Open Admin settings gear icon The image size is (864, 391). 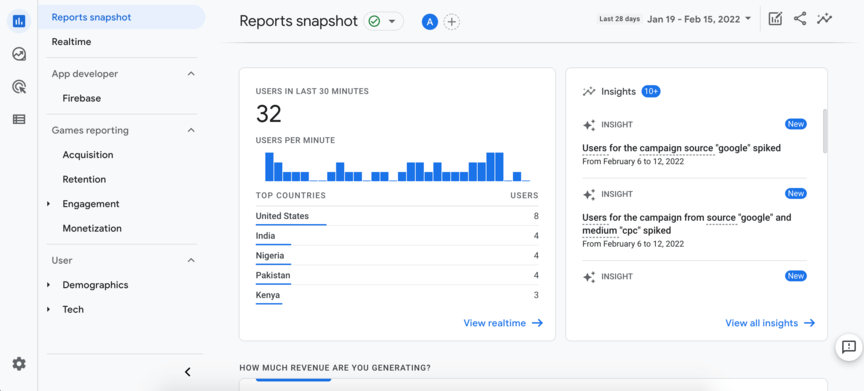coord(19,363)
